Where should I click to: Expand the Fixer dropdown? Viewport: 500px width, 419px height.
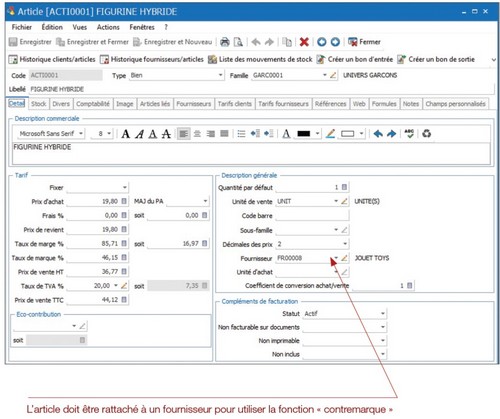point(125,187)
